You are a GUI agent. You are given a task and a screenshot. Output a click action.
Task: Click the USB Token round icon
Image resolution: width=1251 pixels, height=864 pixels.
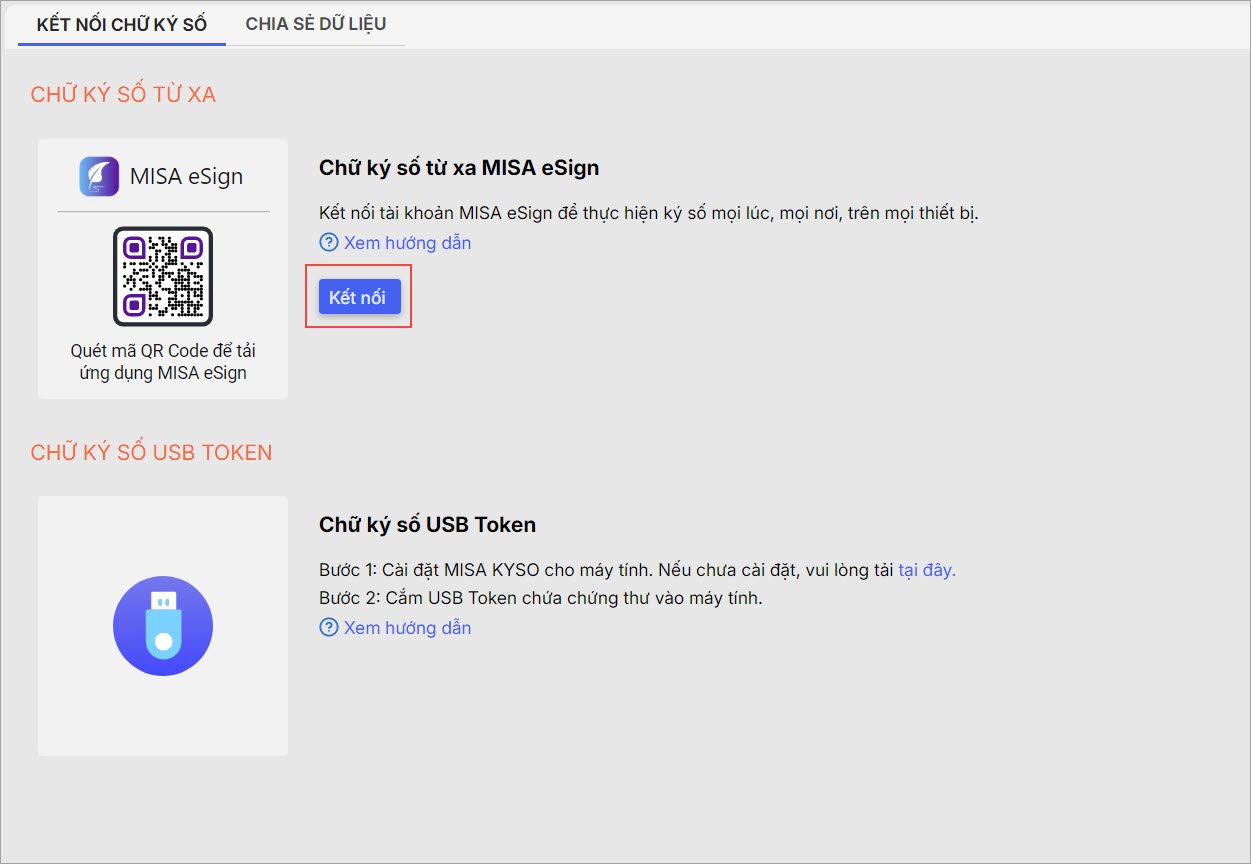point(163,626)
